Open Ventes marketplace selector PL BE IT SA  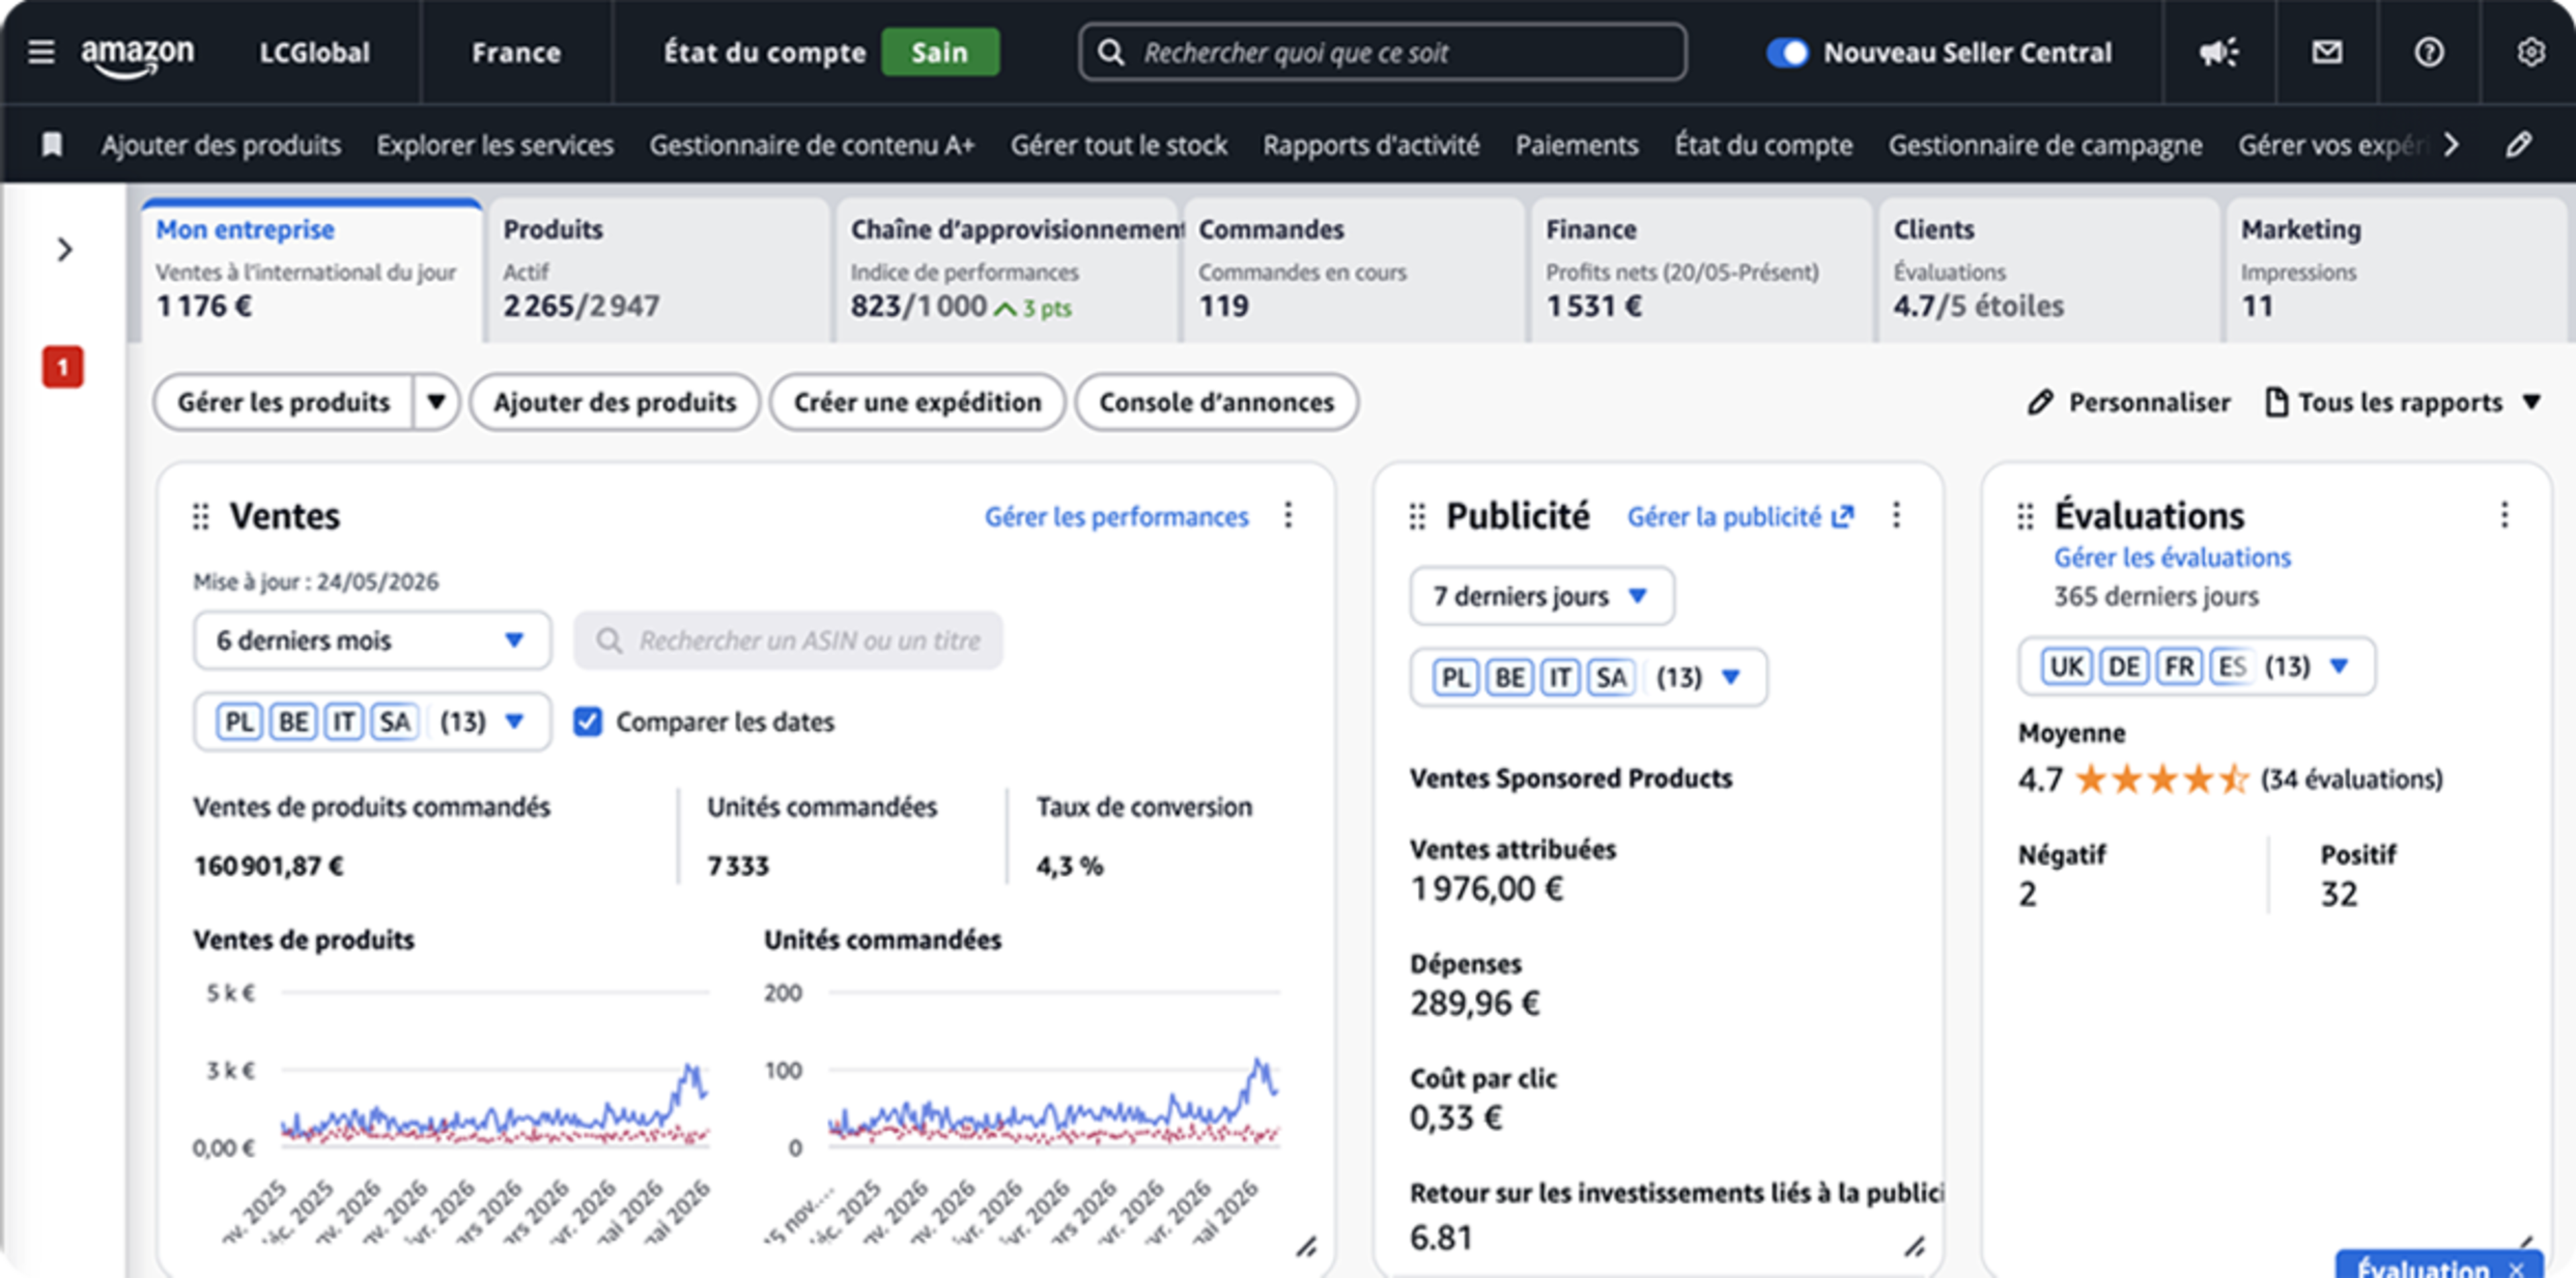372,721
